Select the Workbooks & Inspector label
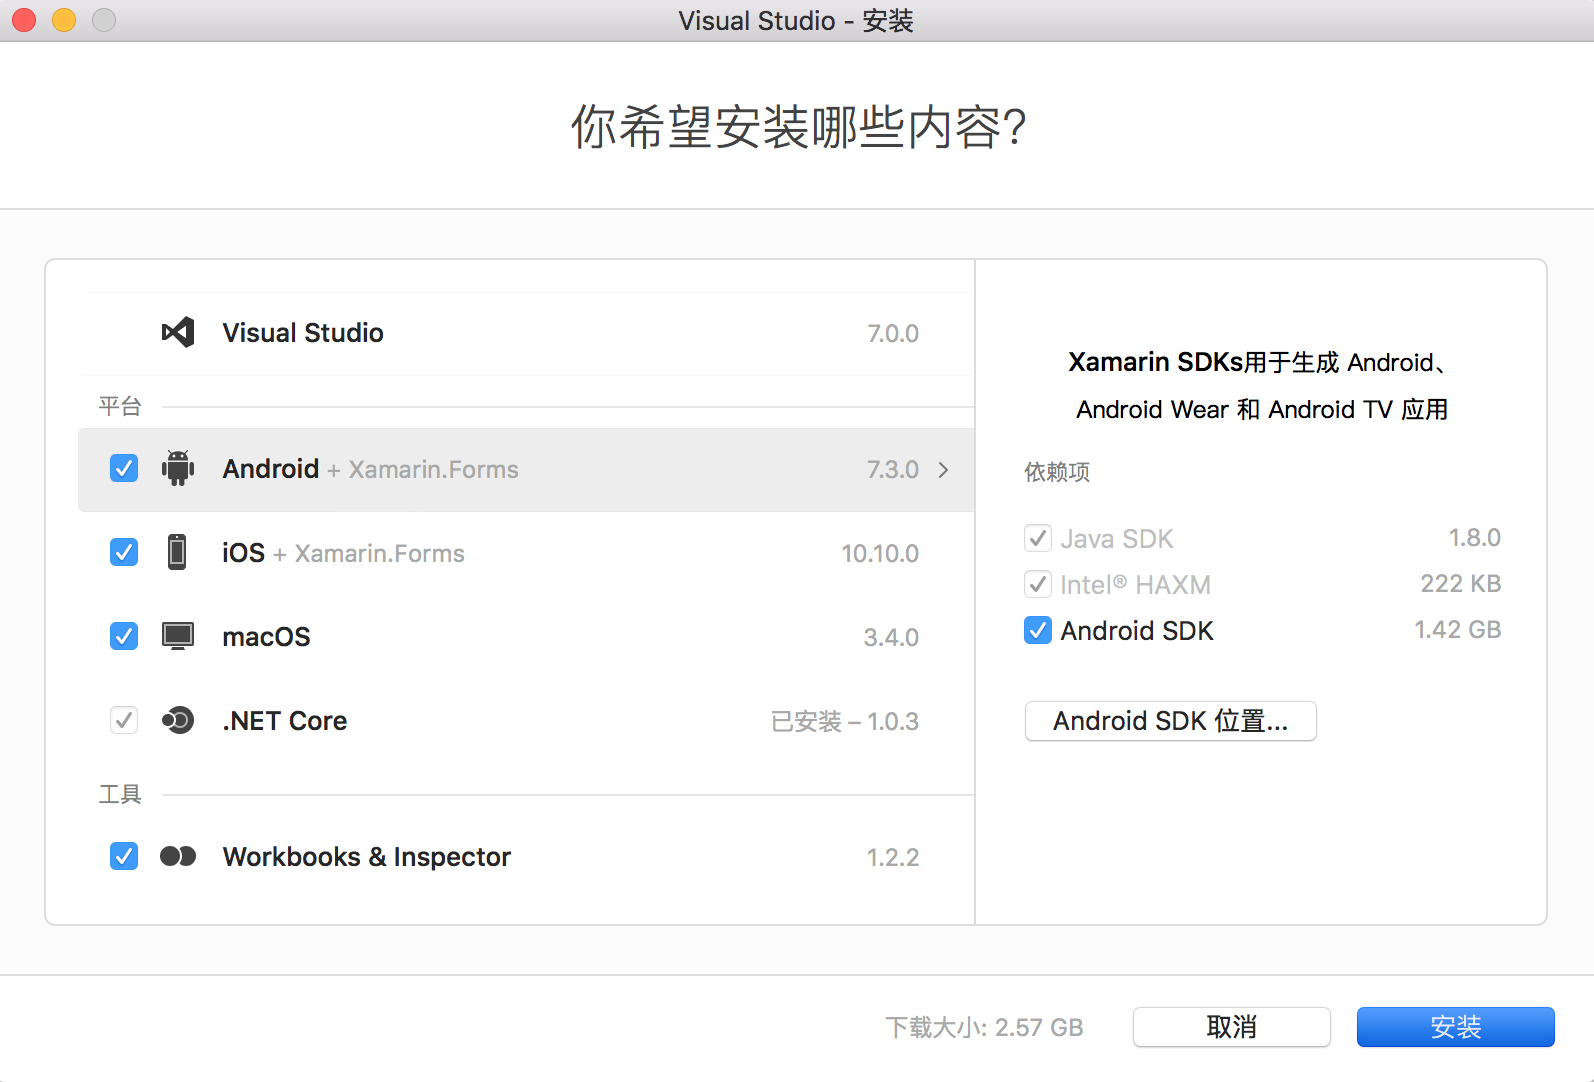The image size is (1594, 1082). tap(367, 857)
